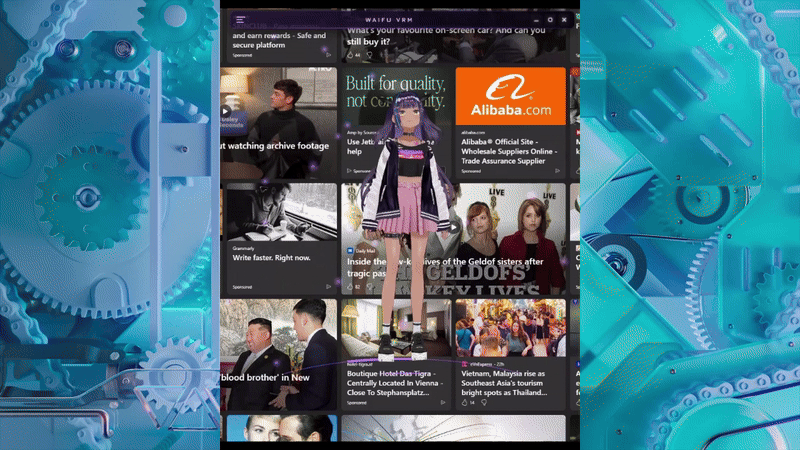Open 'watching archive footage' headline
The height and width of the screenshot is (450, 800).
(x=275, y=146)
